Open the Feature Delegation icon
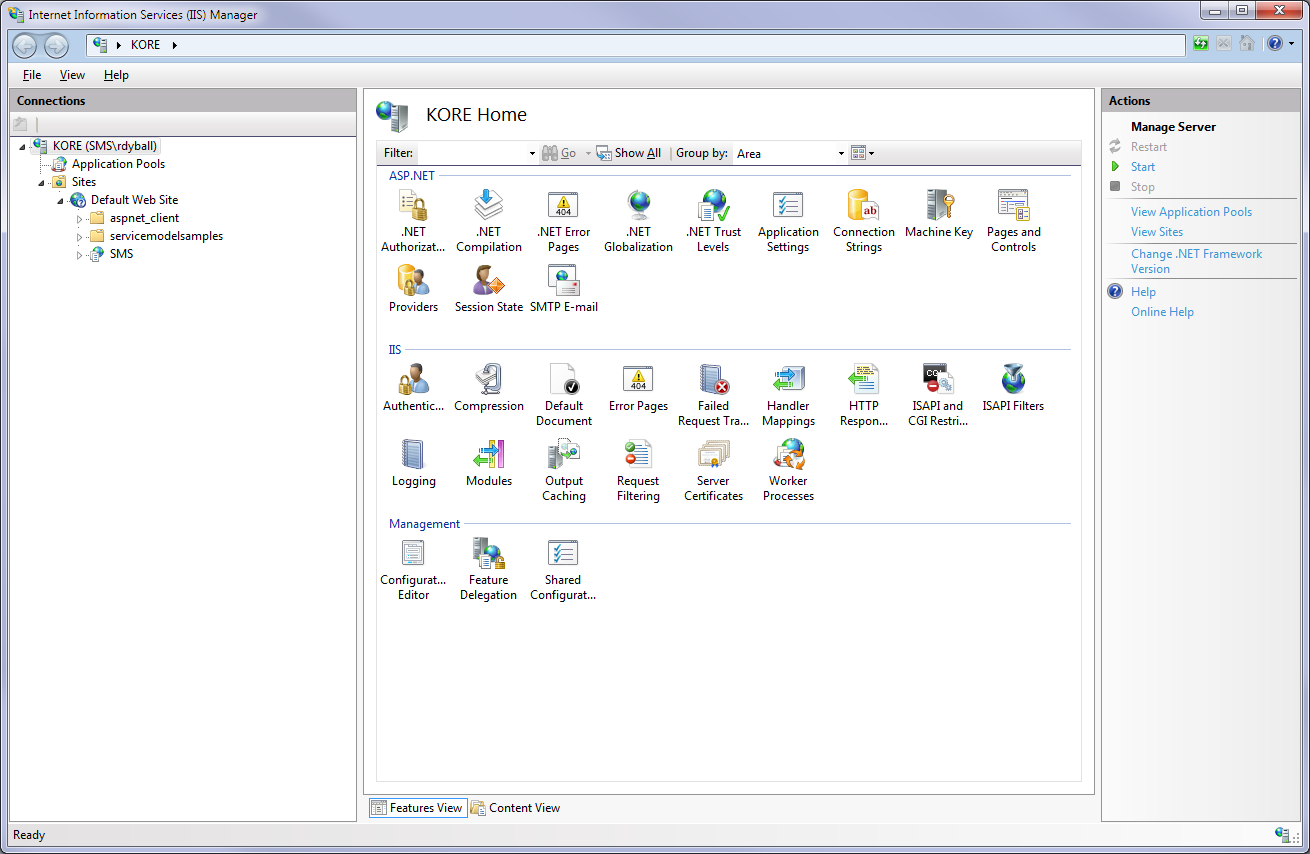 pos(488,555)
